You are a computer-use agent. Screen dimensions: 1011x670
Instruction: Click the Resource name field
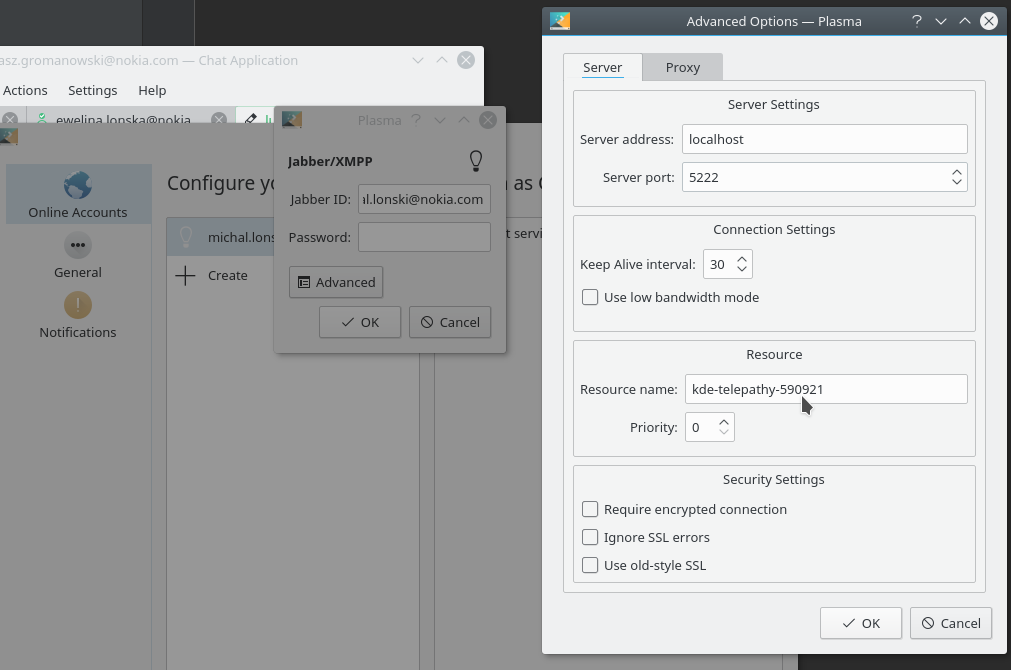click(826, 389)
